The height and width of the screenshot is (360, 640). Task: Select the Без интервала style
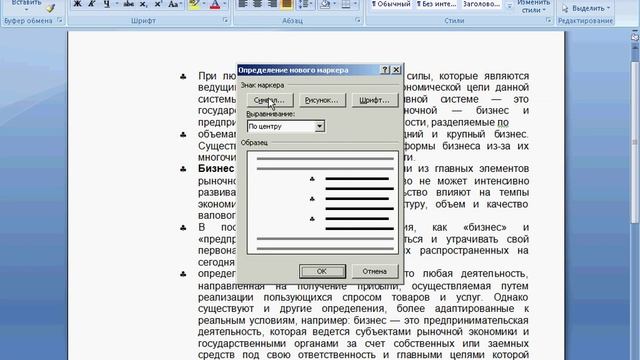coord(436,4)
